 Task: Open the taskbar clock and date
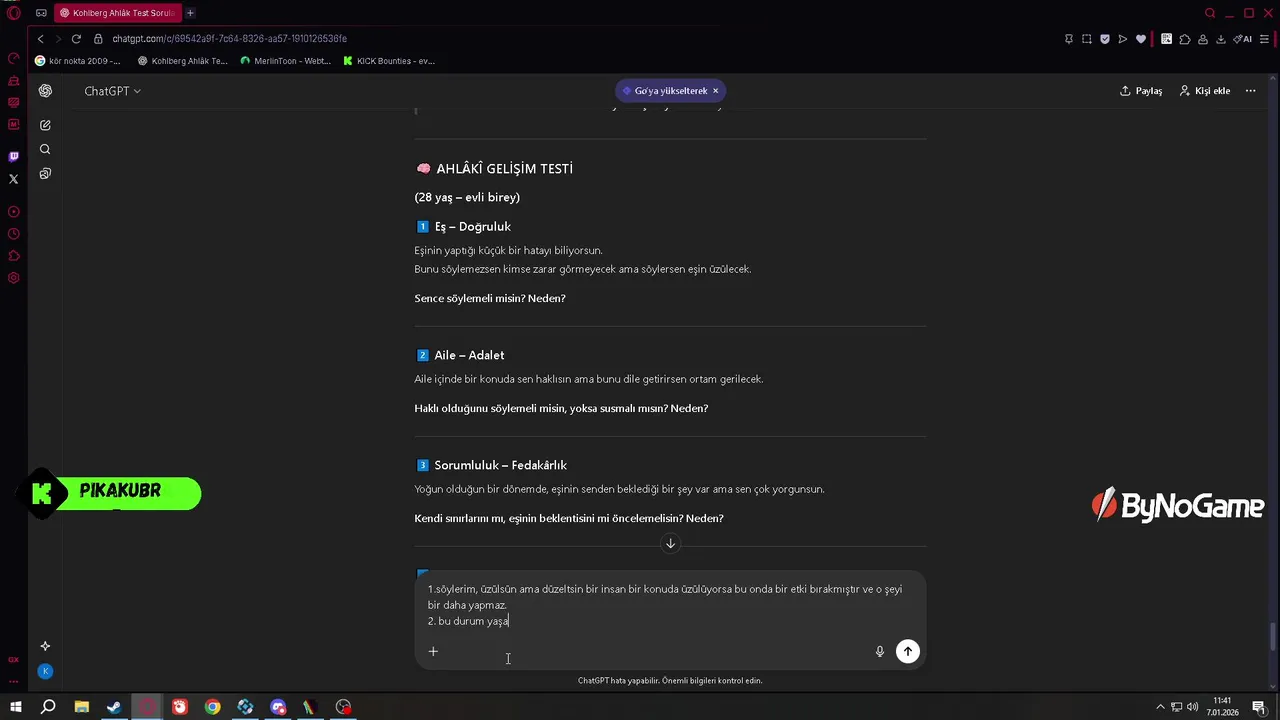(1221, 707)
